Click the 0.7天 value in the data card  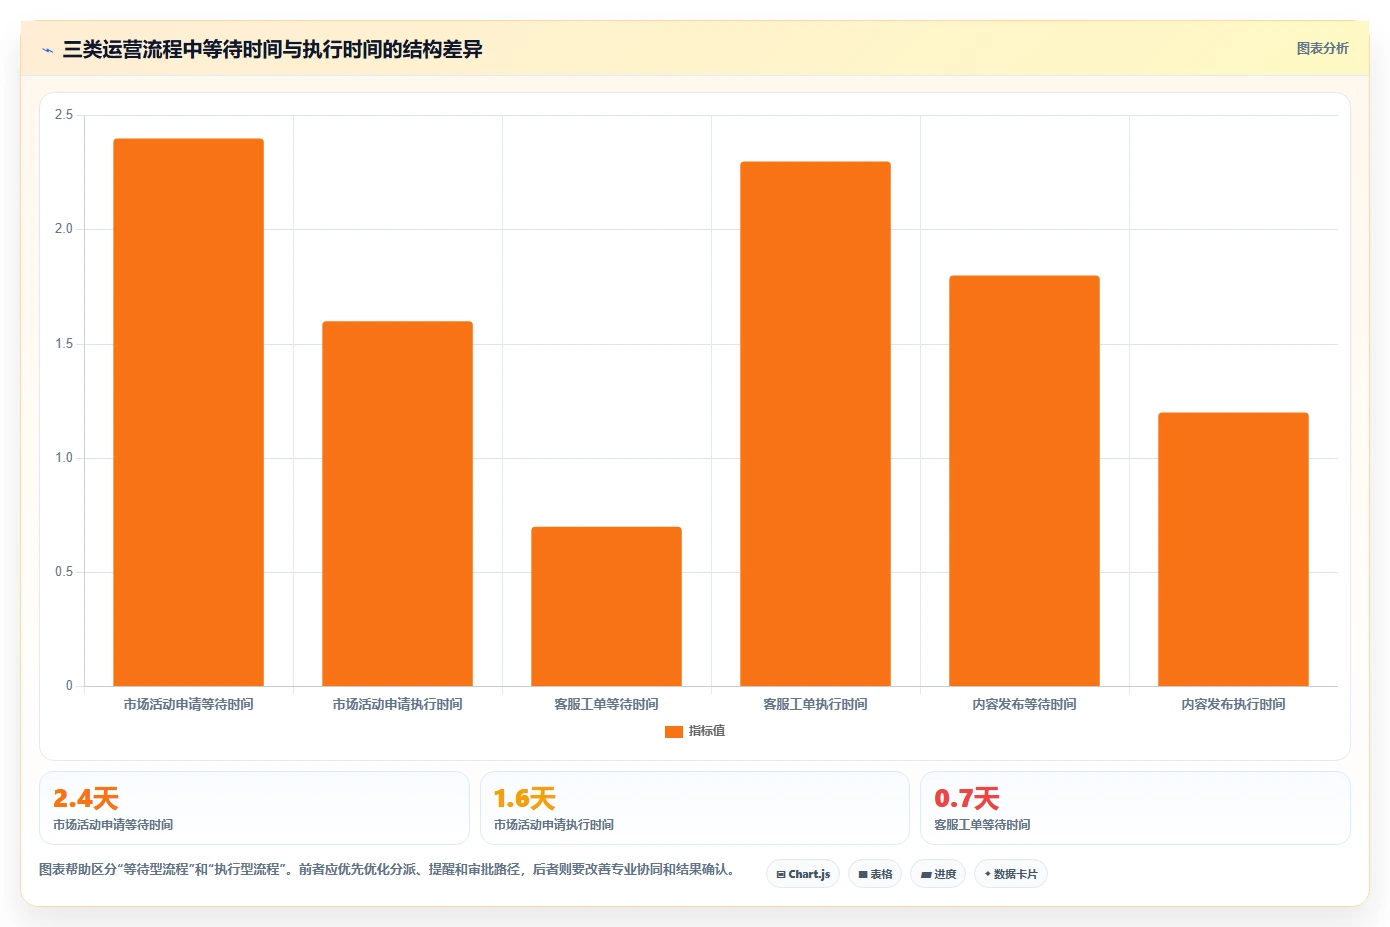[x=967, y=799]
